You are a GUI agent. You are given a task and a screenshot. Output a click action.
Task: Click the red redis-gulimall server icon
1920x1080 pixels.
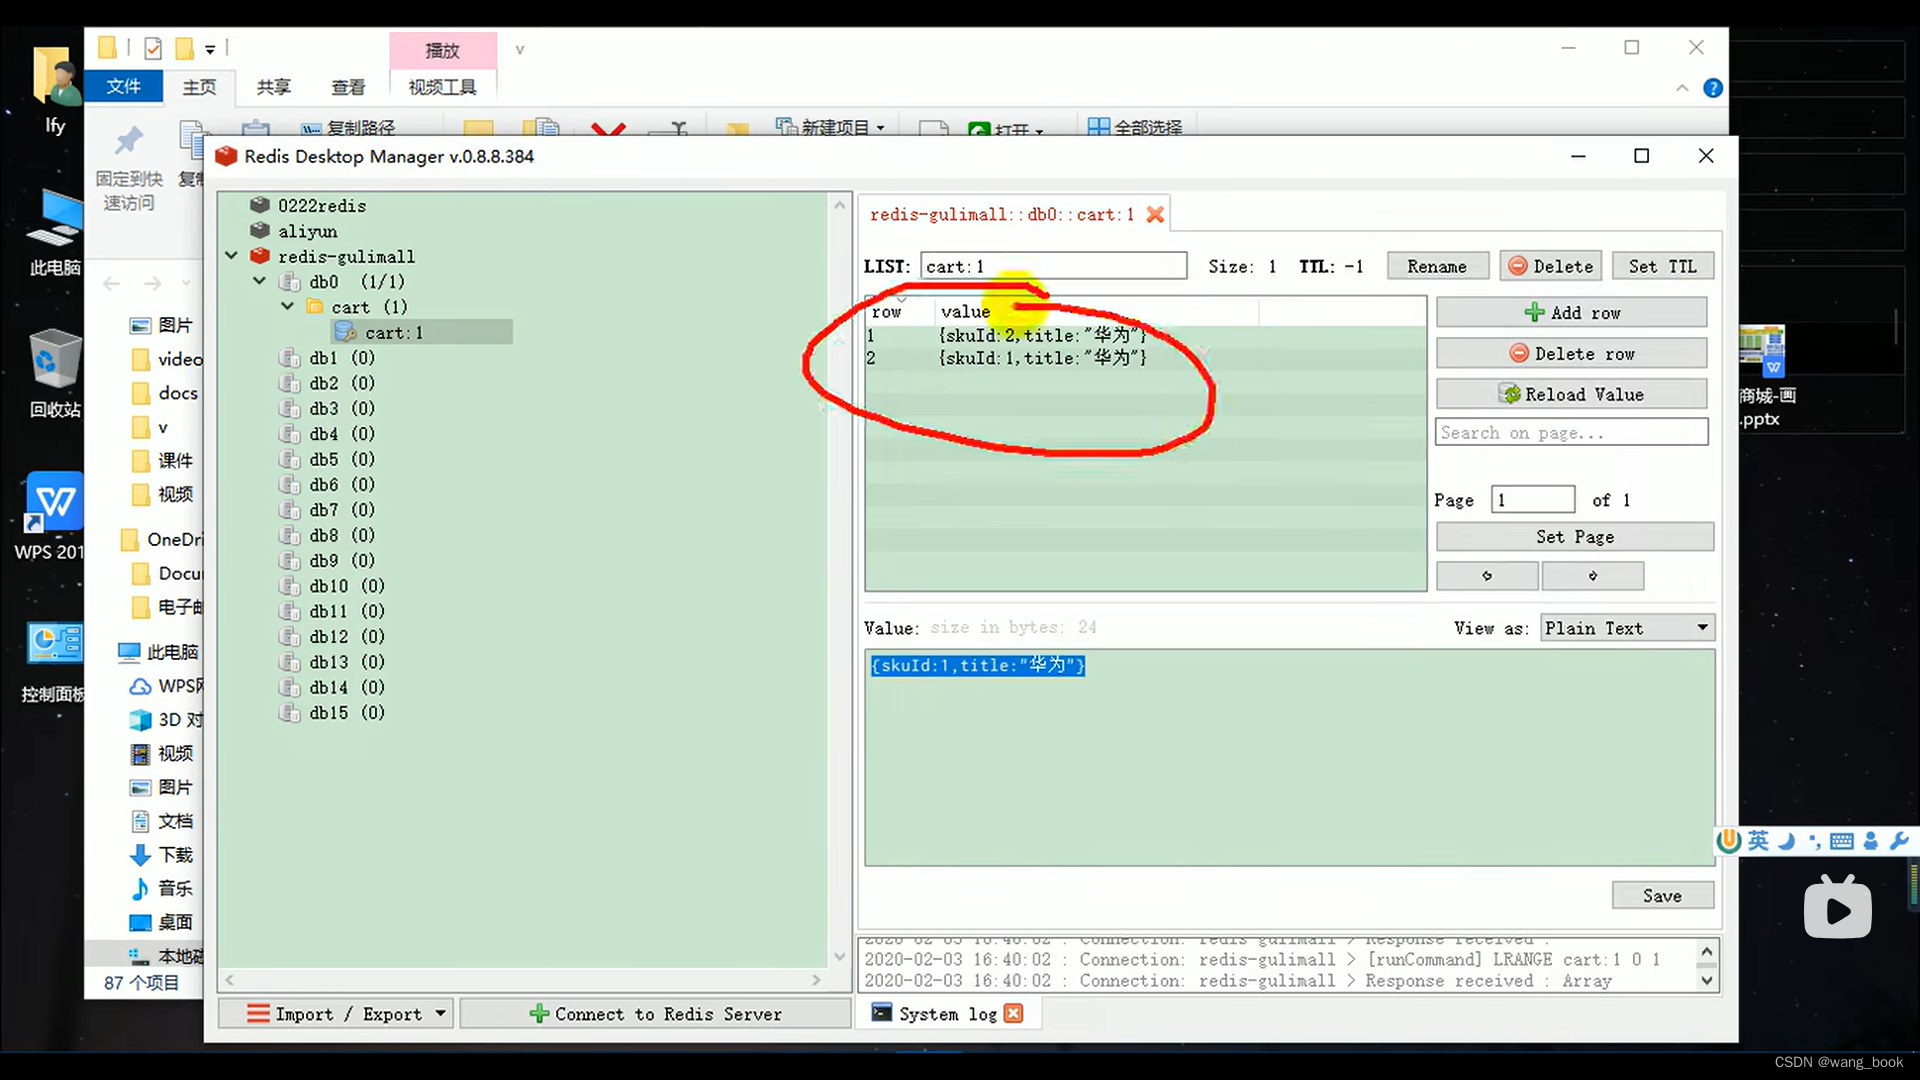(x=260, y=256)
